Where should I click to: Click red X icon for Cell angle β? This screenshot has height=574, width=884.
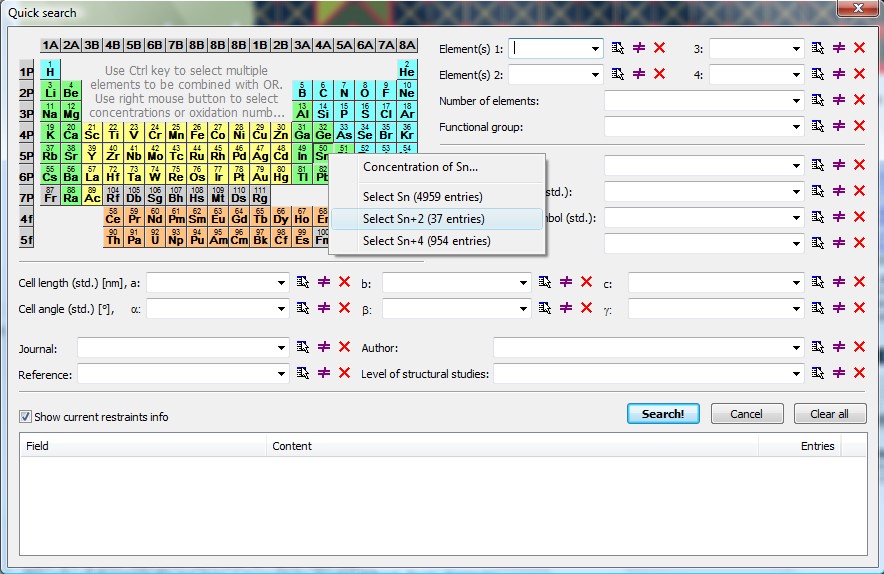click(586, 309)
